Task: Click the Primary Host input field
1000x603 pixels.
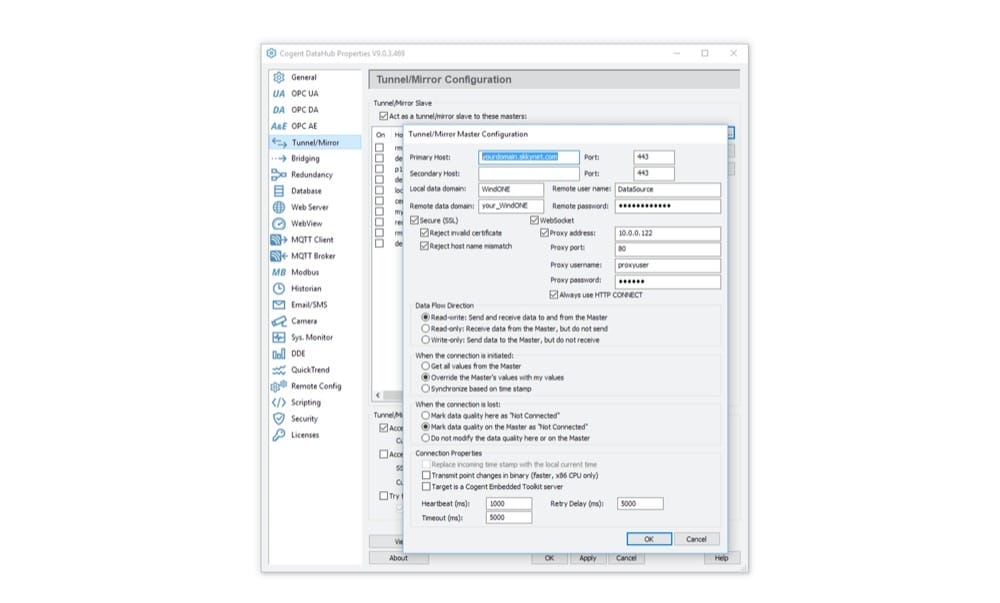Action: (x=529, y=157)
